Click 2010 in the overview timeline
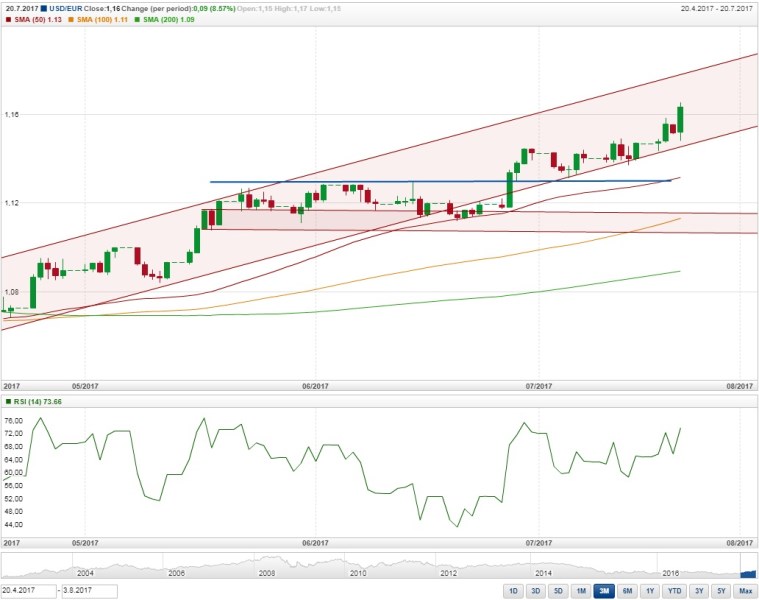 pos(358,573)
